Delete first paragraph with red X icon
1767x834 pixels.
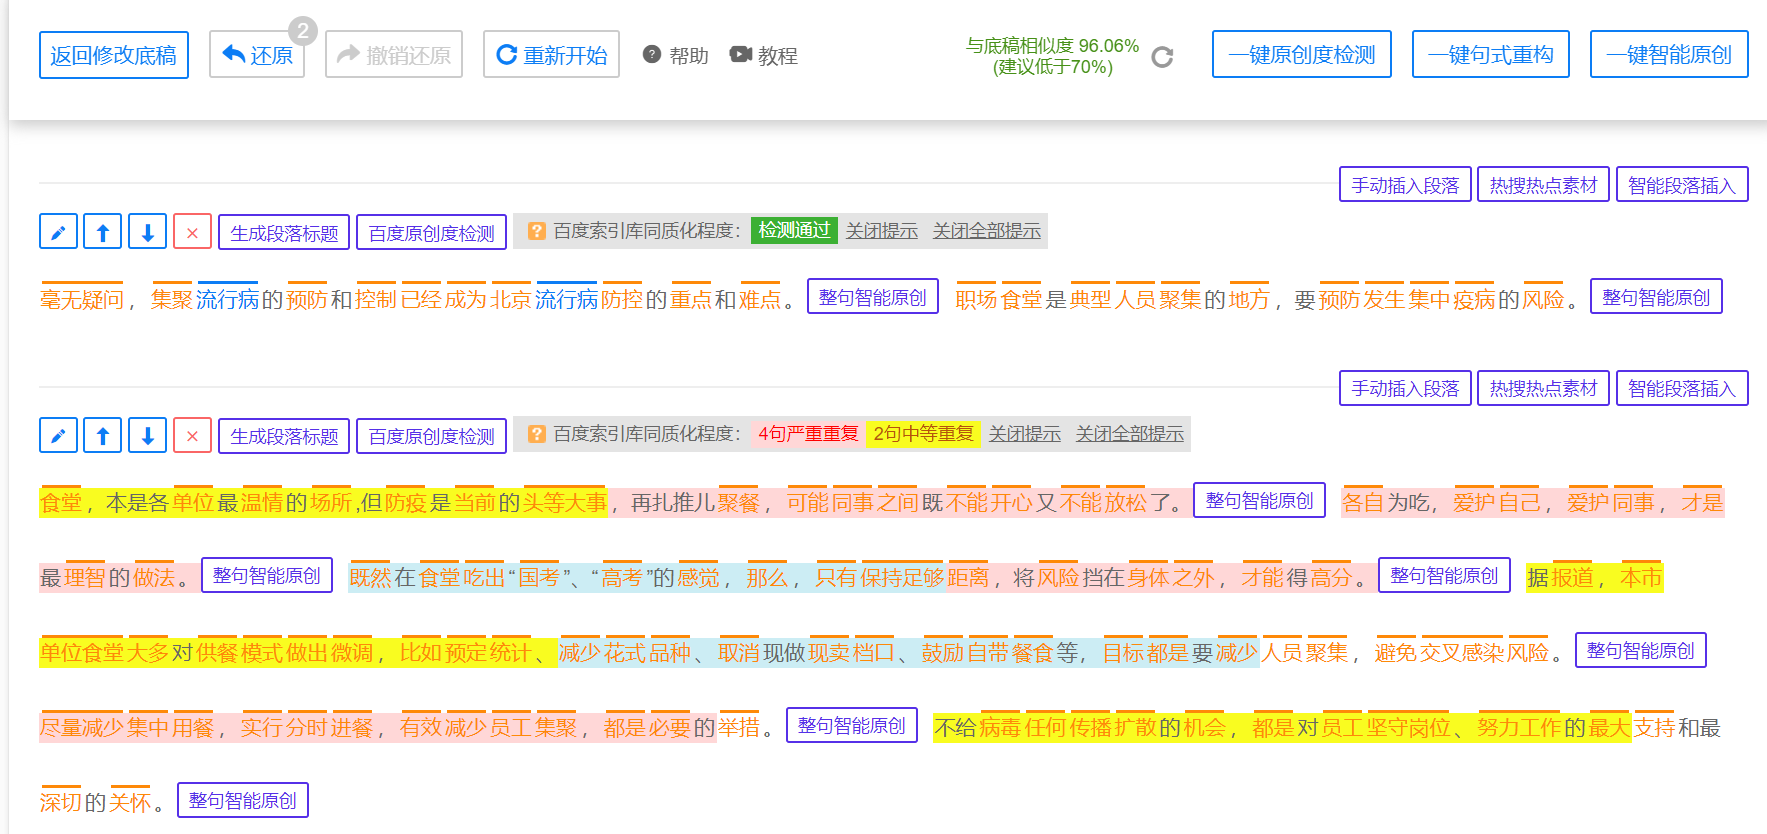(x=192, y=232)
